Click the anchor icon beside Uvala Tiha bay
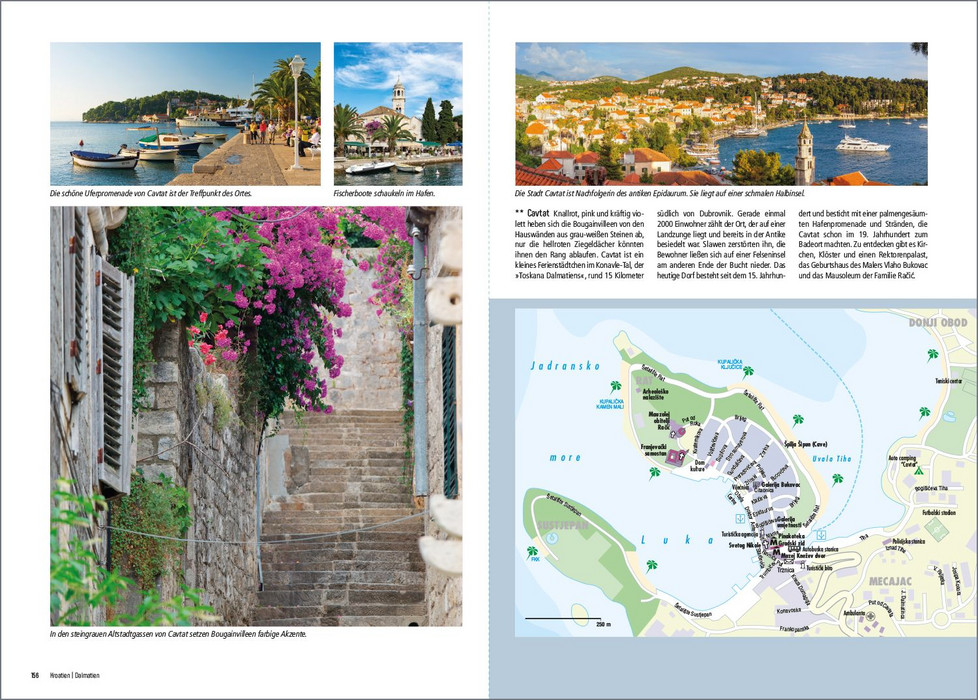 821,535
